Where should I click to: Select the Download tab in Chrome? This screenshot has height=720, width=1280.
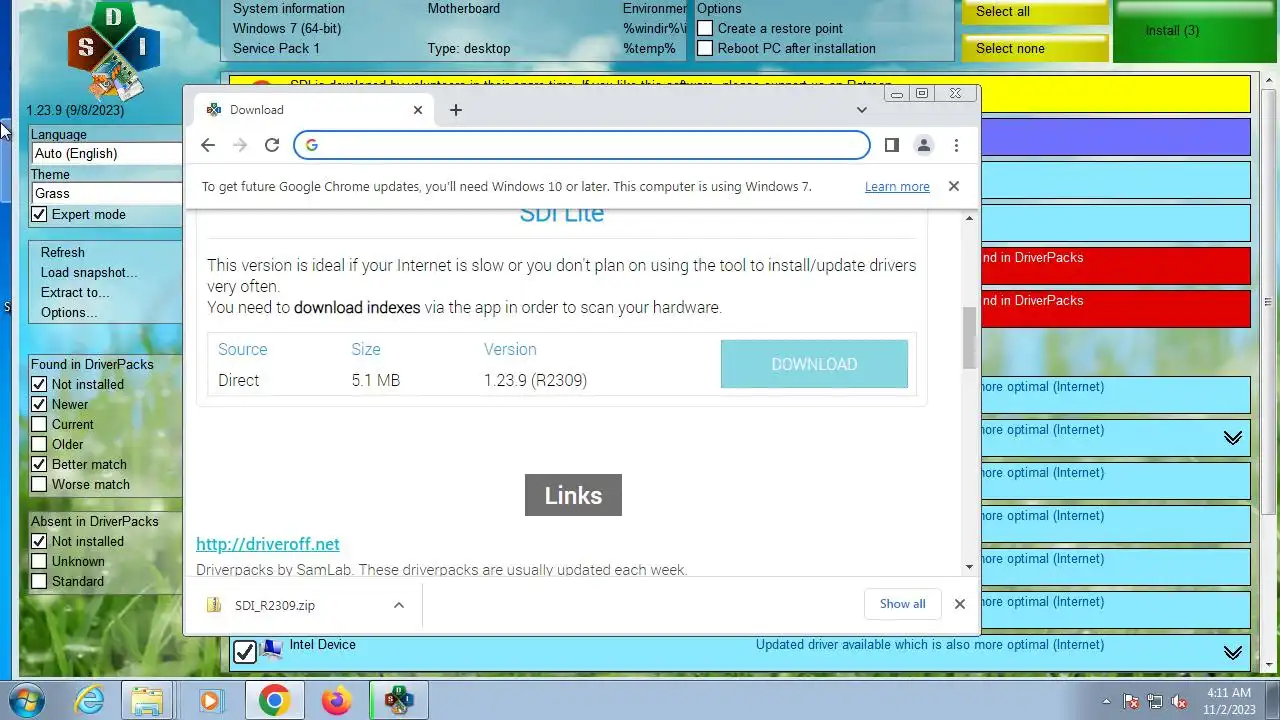click(315, 110)
